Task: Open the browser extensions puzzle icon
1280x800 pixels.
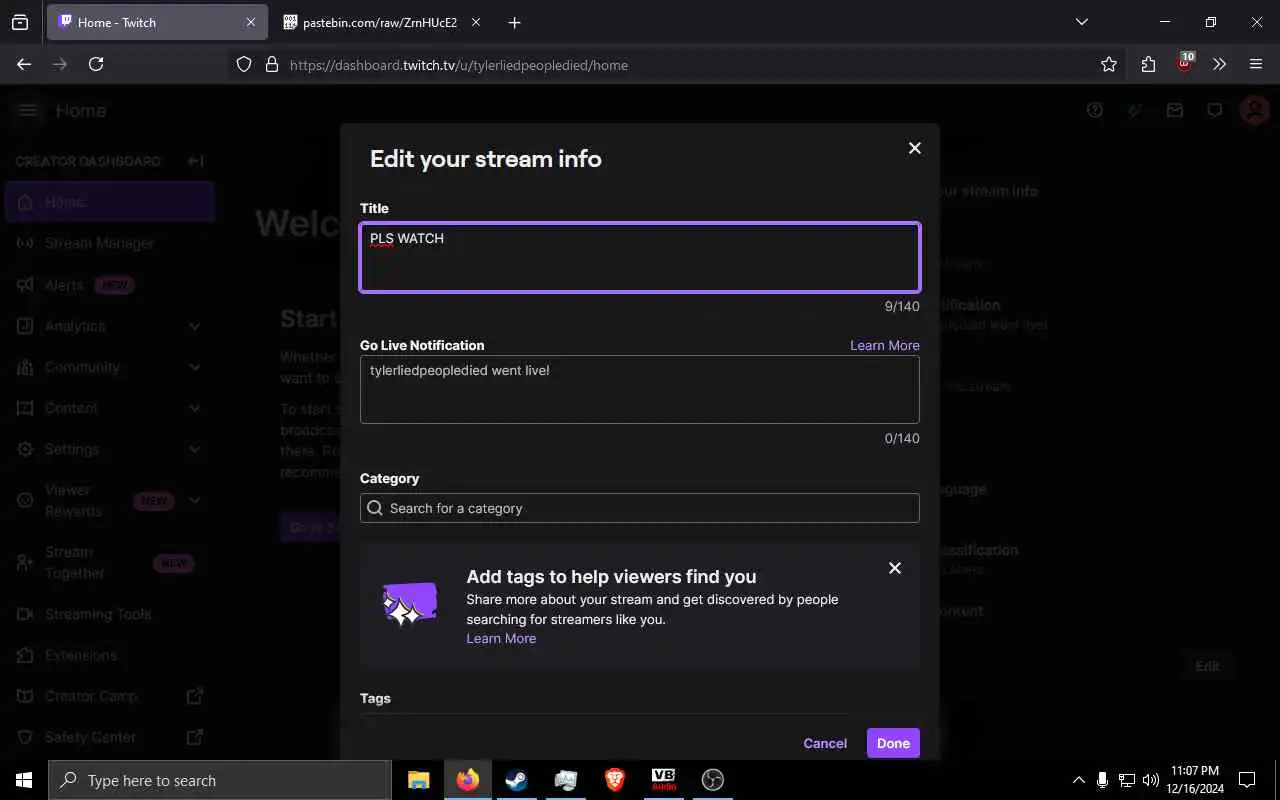Action: point(1148,64)
